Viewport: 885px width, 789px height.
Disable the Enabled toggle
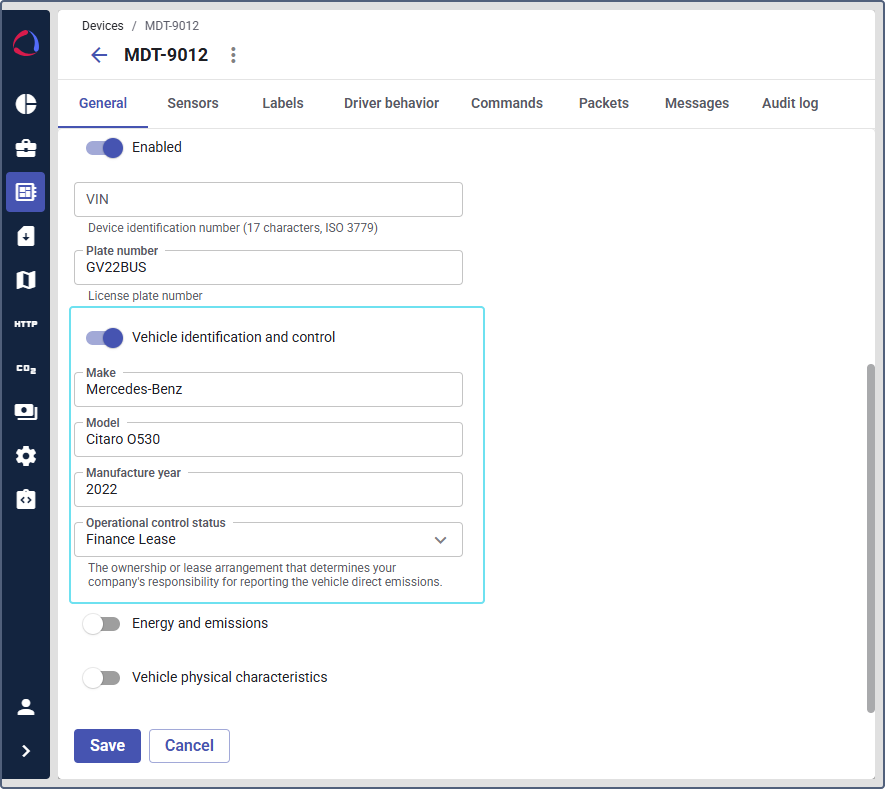pyautogui.click(x=104, y=148)
